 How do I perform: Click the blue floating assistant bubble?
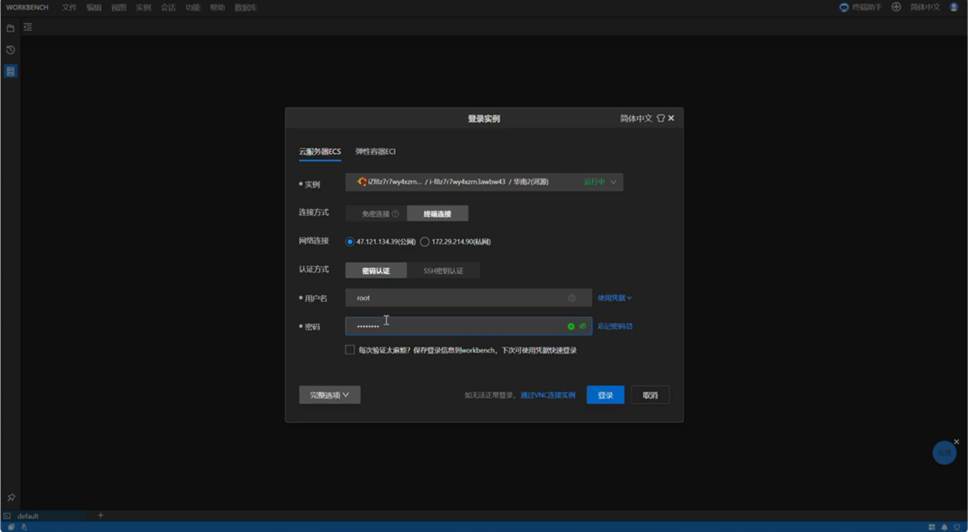coord(944,453)
